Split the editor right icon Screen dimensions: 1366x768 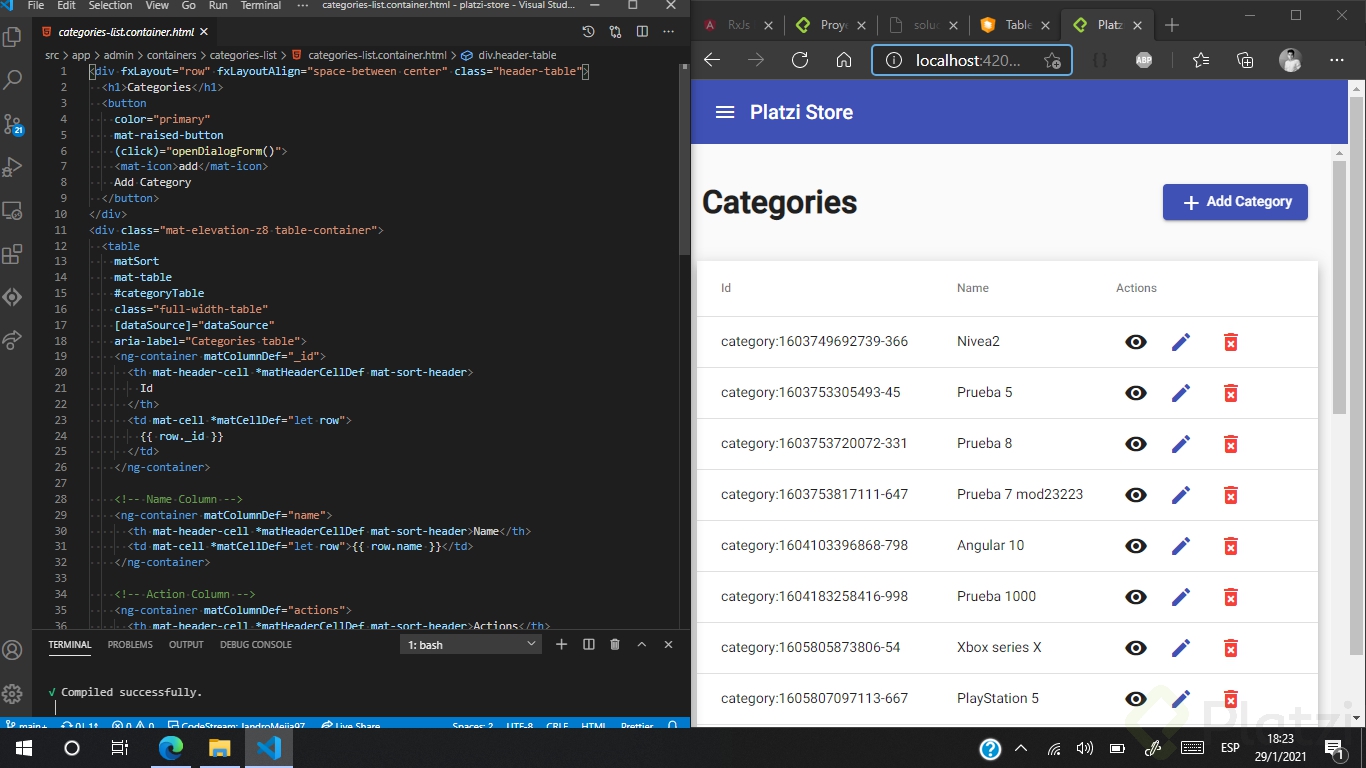coord(642,32)
